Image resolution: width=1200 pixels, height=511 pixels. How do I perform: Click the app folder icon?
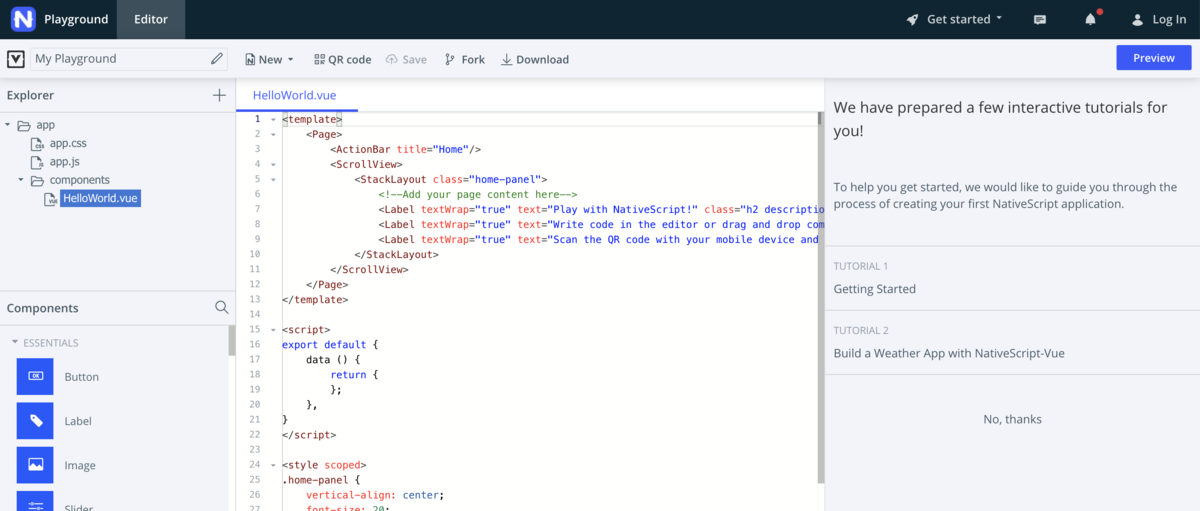pos(24,125)
